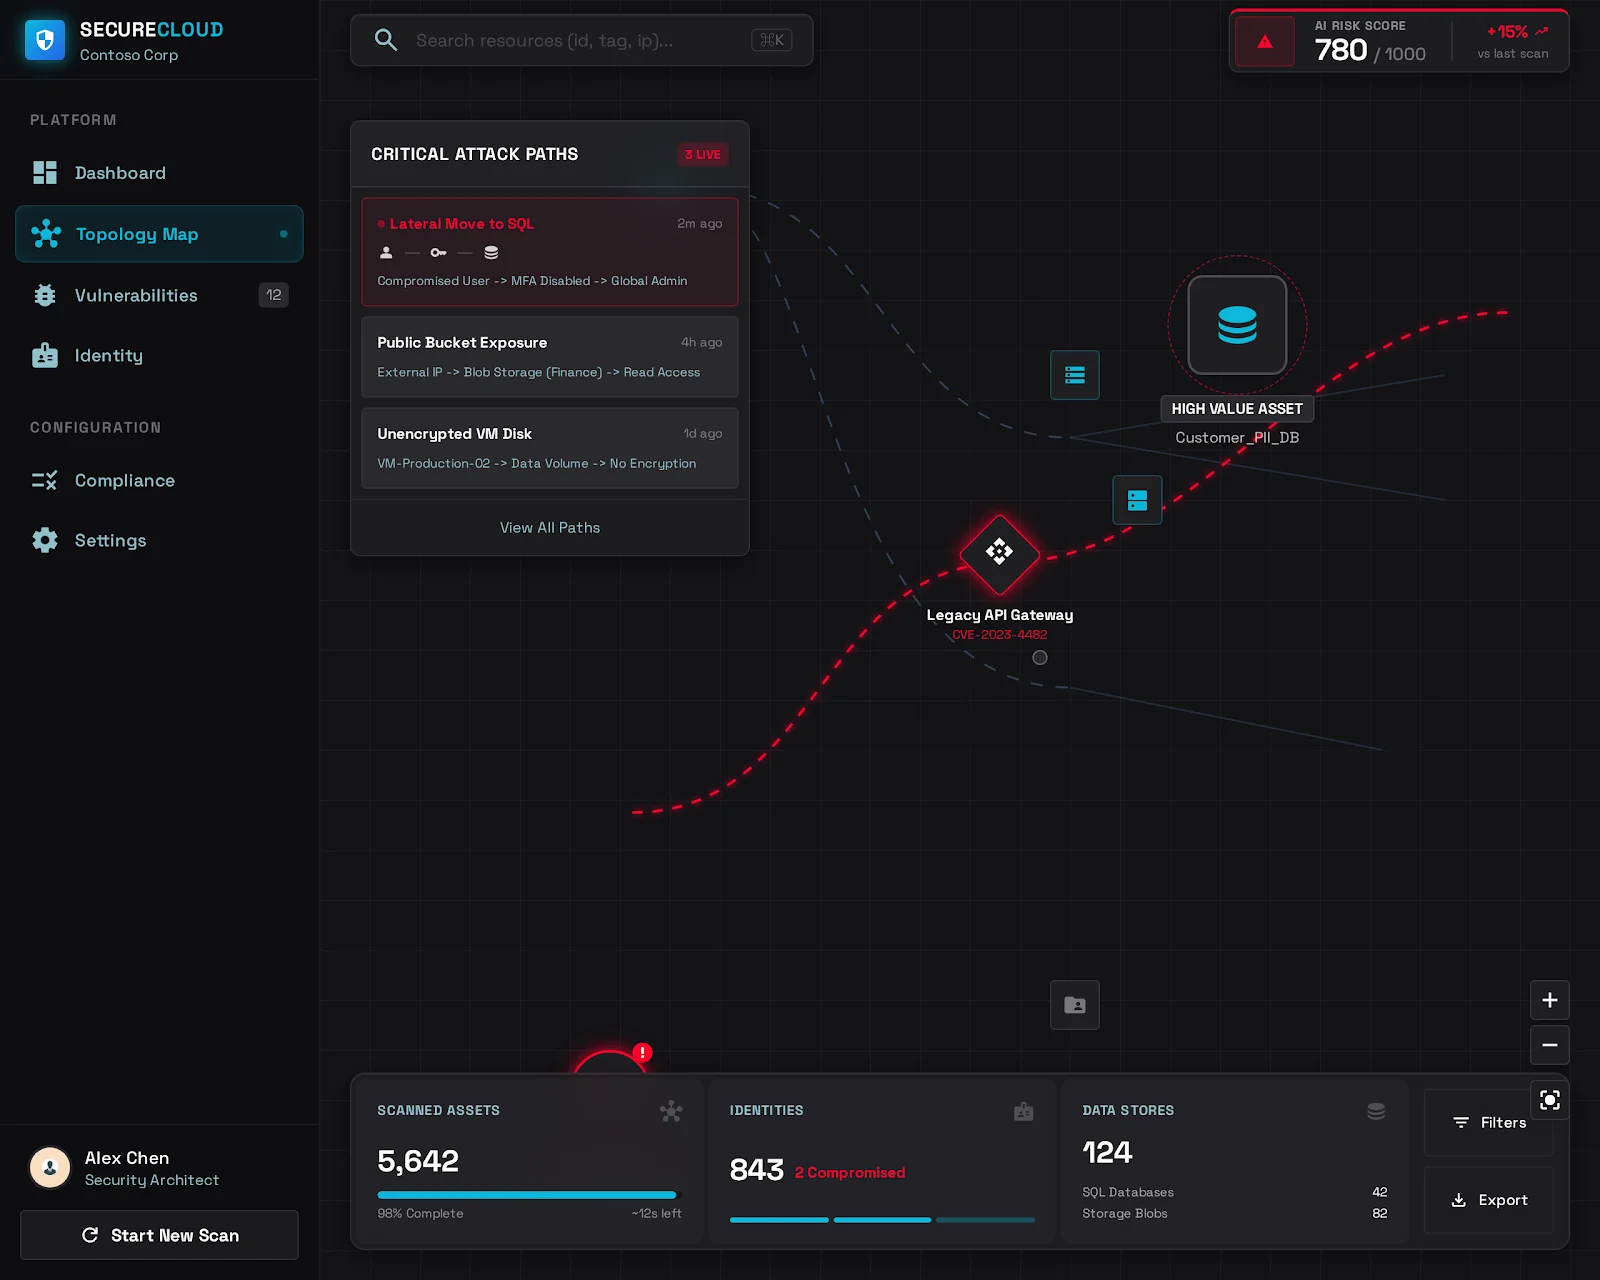
Task: Click the Topology Map node icon
Action: [x=46, y=234]
